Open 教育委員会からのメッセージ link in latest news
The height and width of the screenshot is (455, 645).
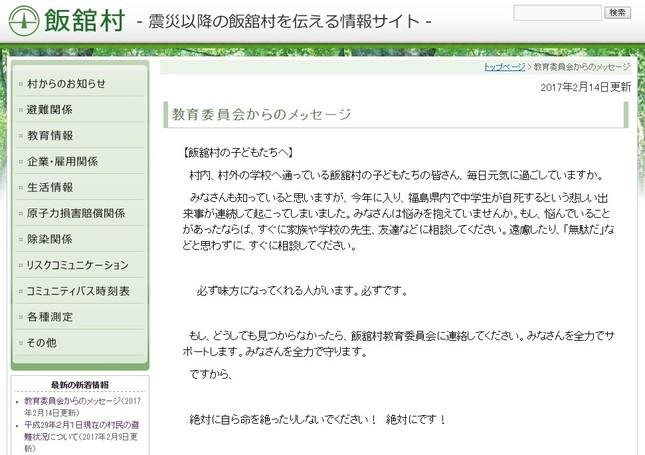coord(72,401)
